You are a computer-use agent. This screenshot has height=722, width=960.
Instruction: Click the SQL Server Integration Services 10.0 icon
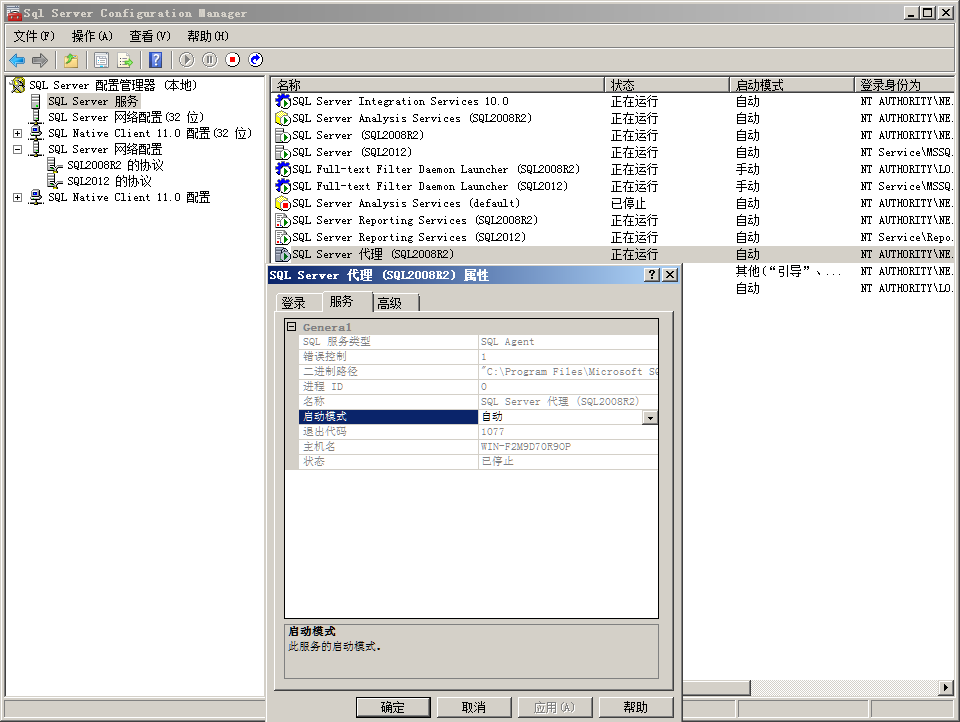pos(283,101)
